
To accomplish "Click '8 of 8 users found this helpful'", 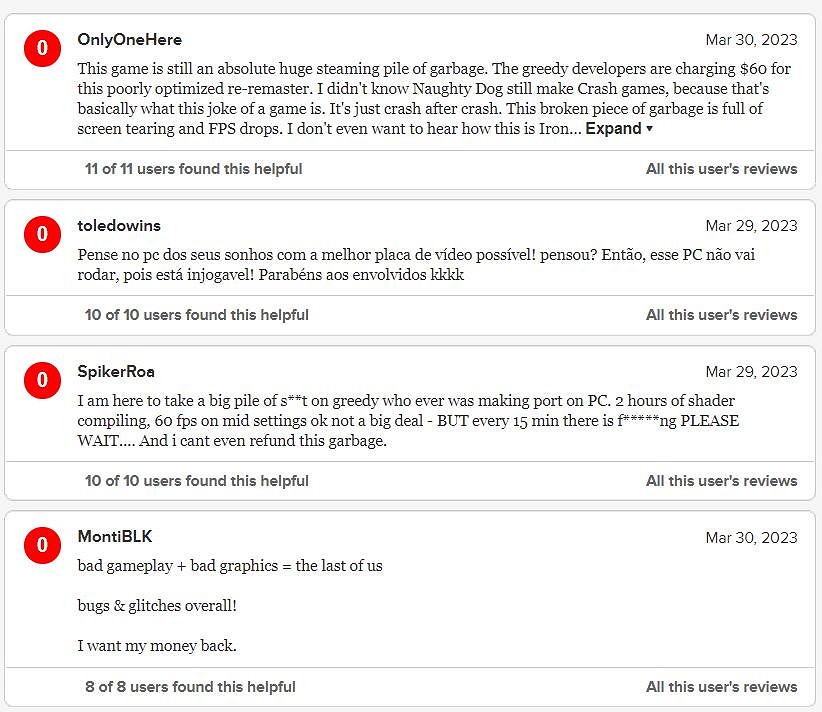I will (x=190, y=687).
